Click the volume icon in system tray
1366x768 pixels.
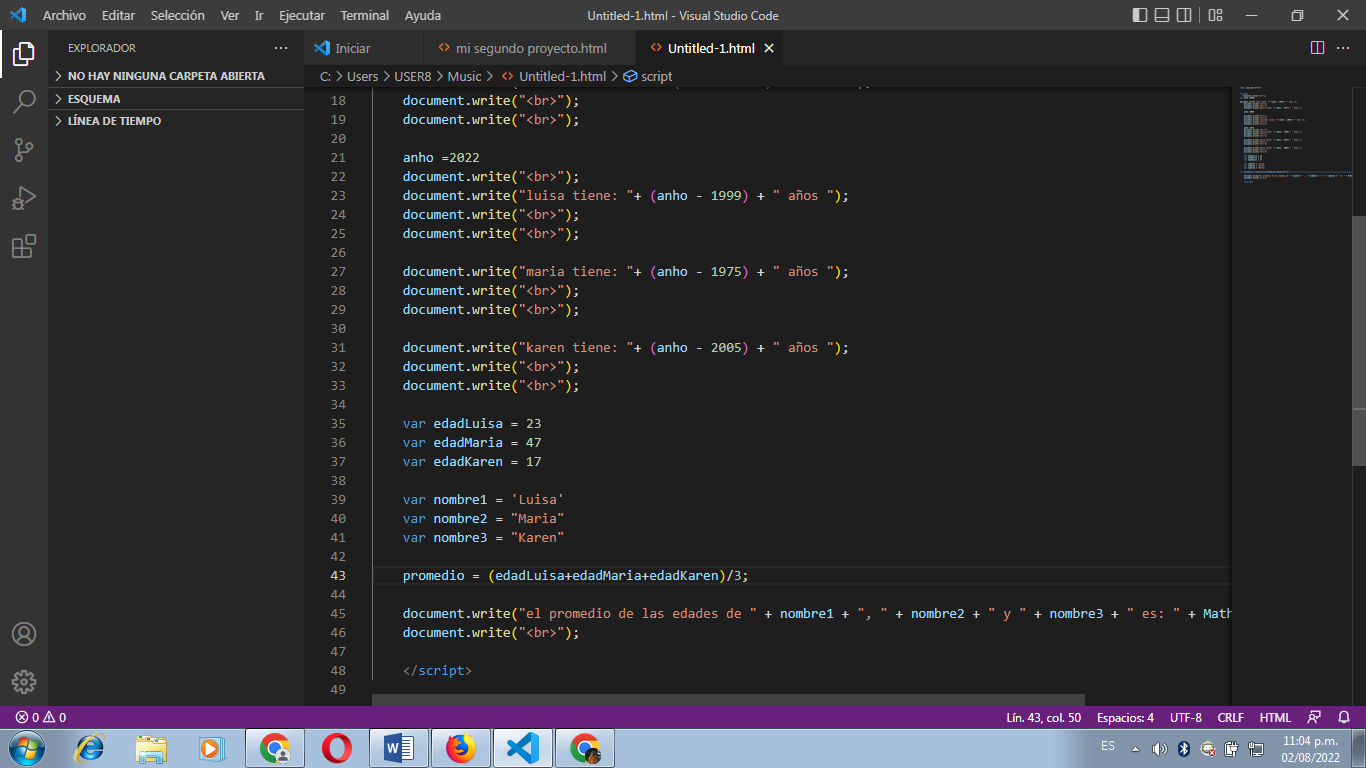(x=1159, y=748)
